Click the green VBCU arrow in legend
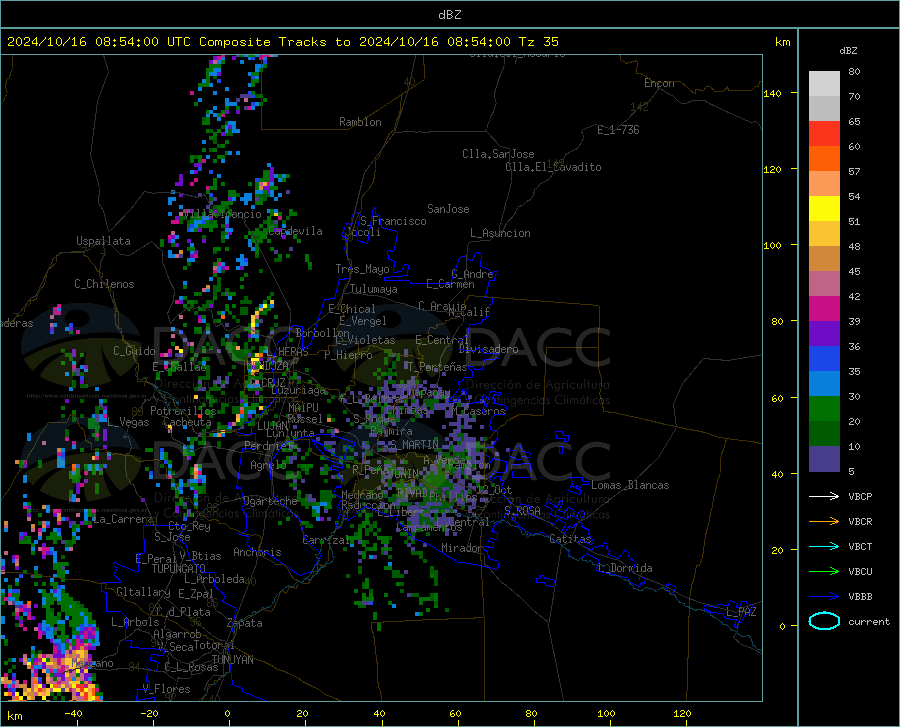The width and height of the screenshot is (900, 727). (824, 572)
